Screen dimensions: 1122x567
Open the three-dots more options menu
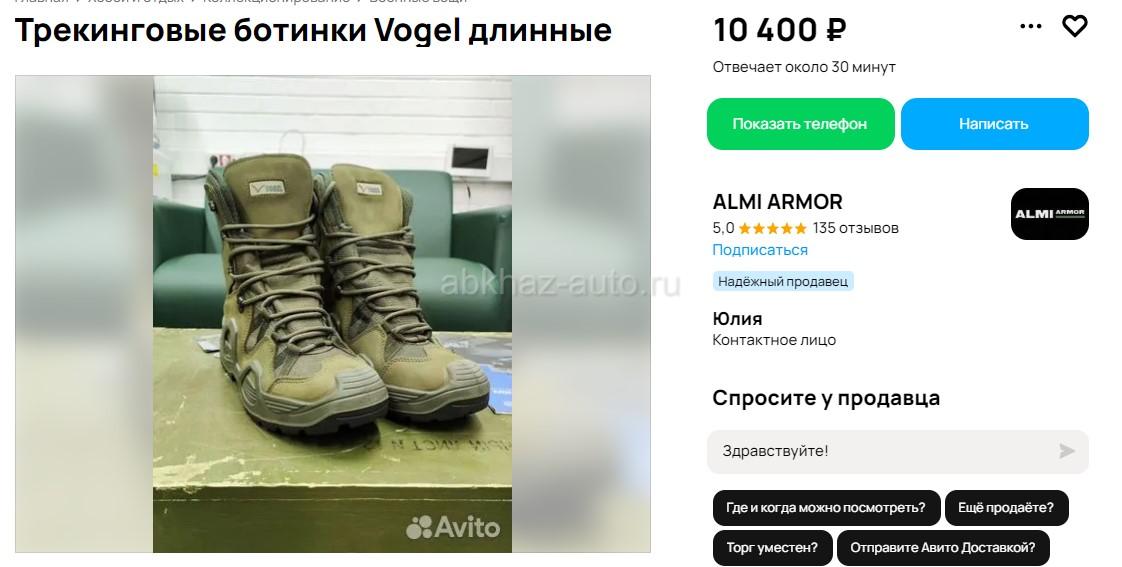(1030, 26)
